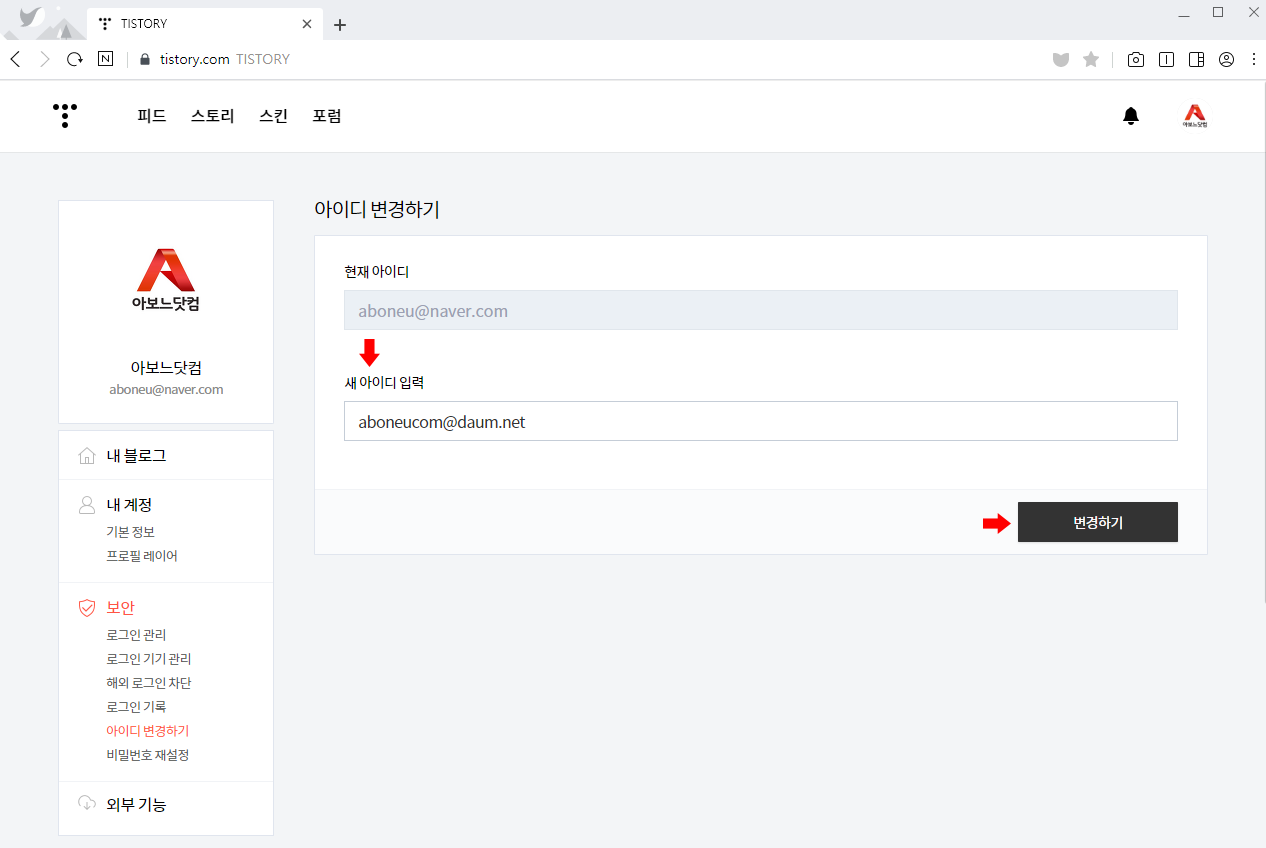The height and width of the screenshot is (848, 1266).
Task: Open the 외부 기능 section
Action: (136, 804)
